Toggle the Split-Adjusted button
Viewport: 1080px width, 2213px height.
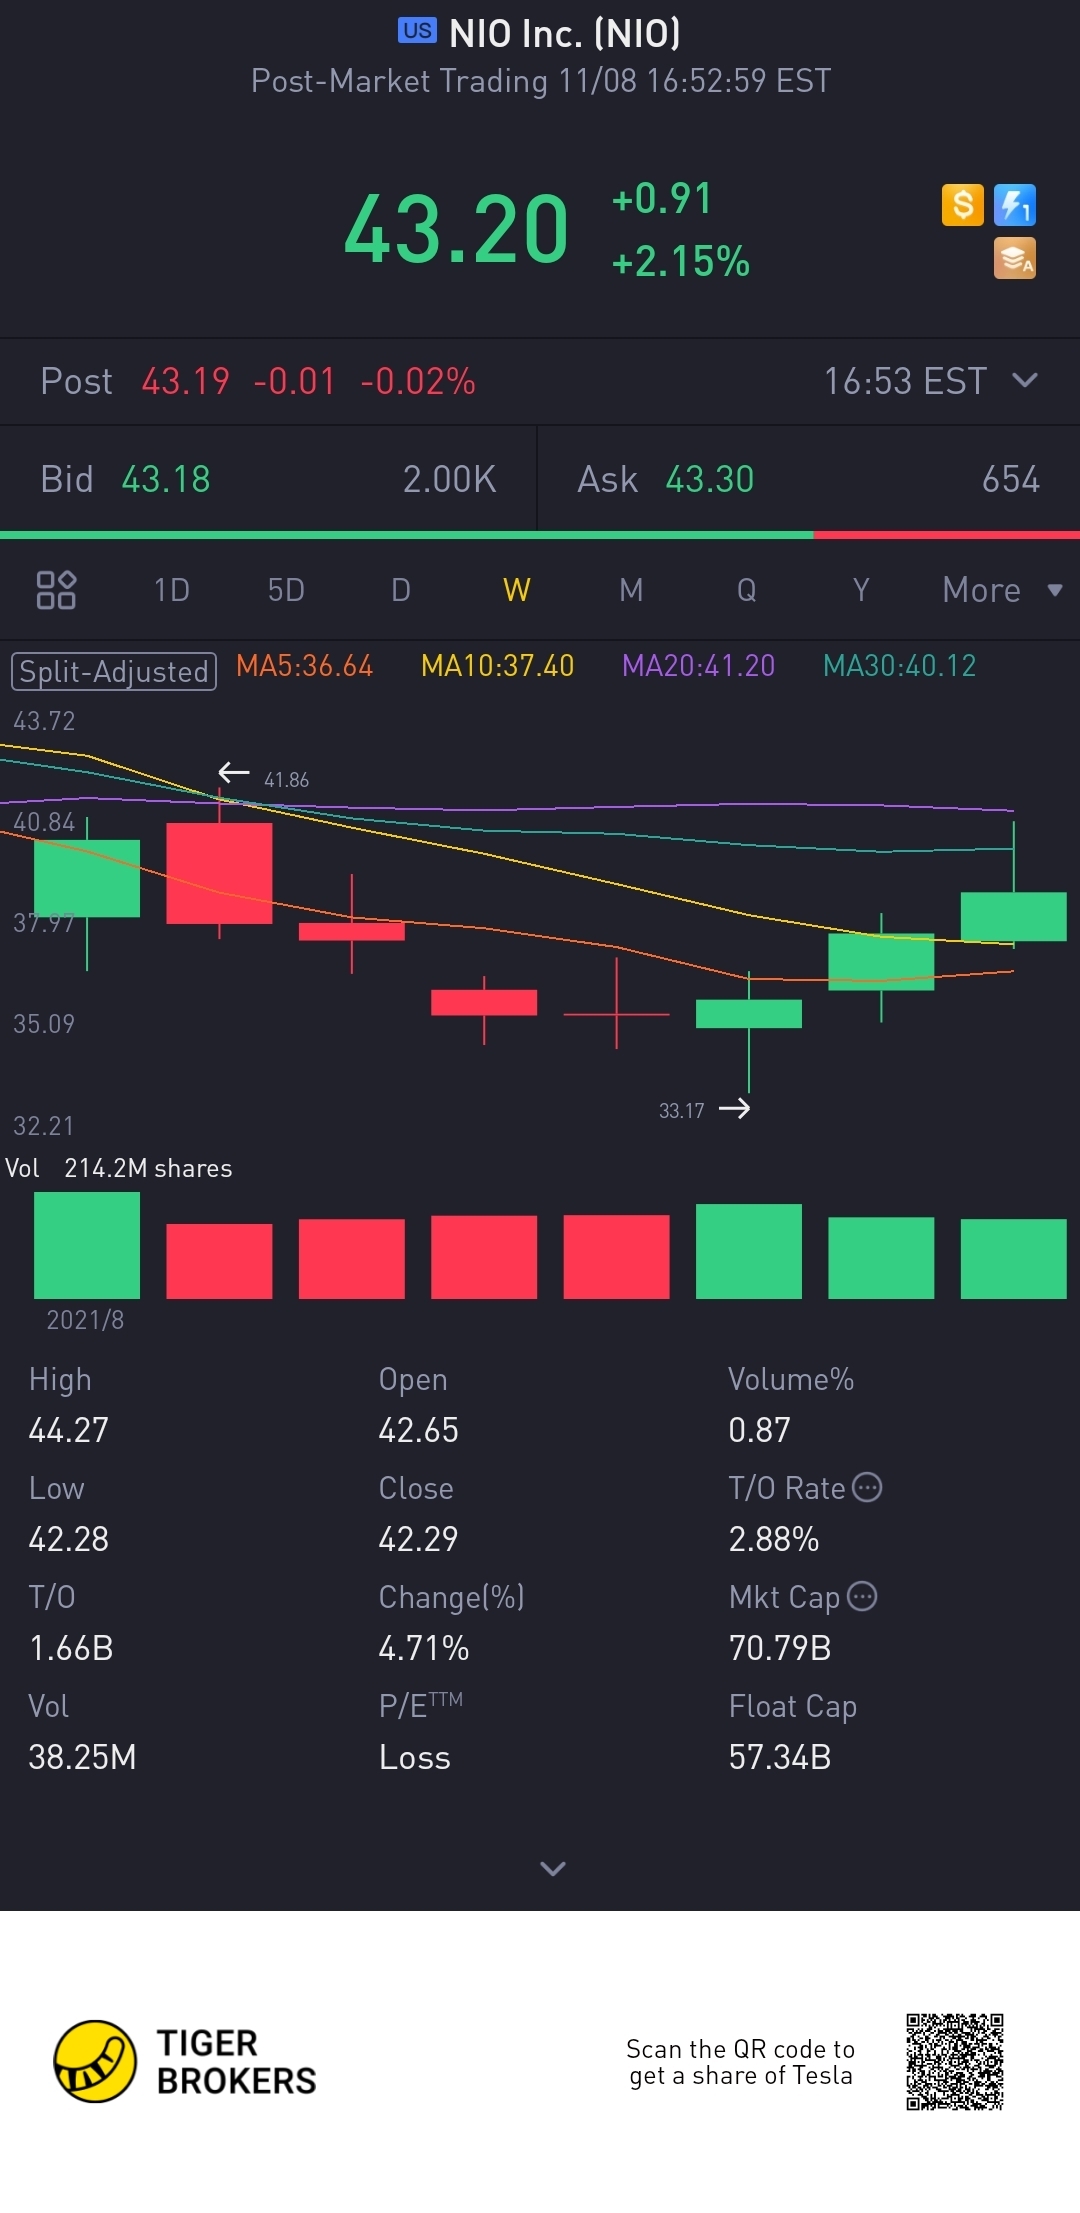114,671
